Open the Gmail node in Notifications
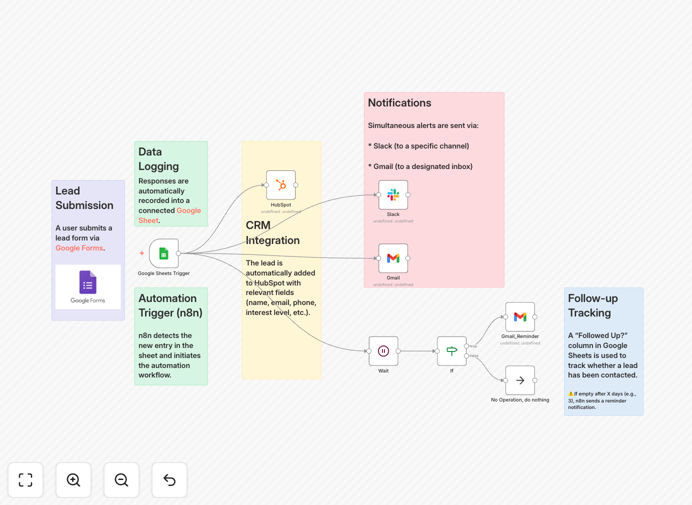Screen dimensions: 692x505 393,258
